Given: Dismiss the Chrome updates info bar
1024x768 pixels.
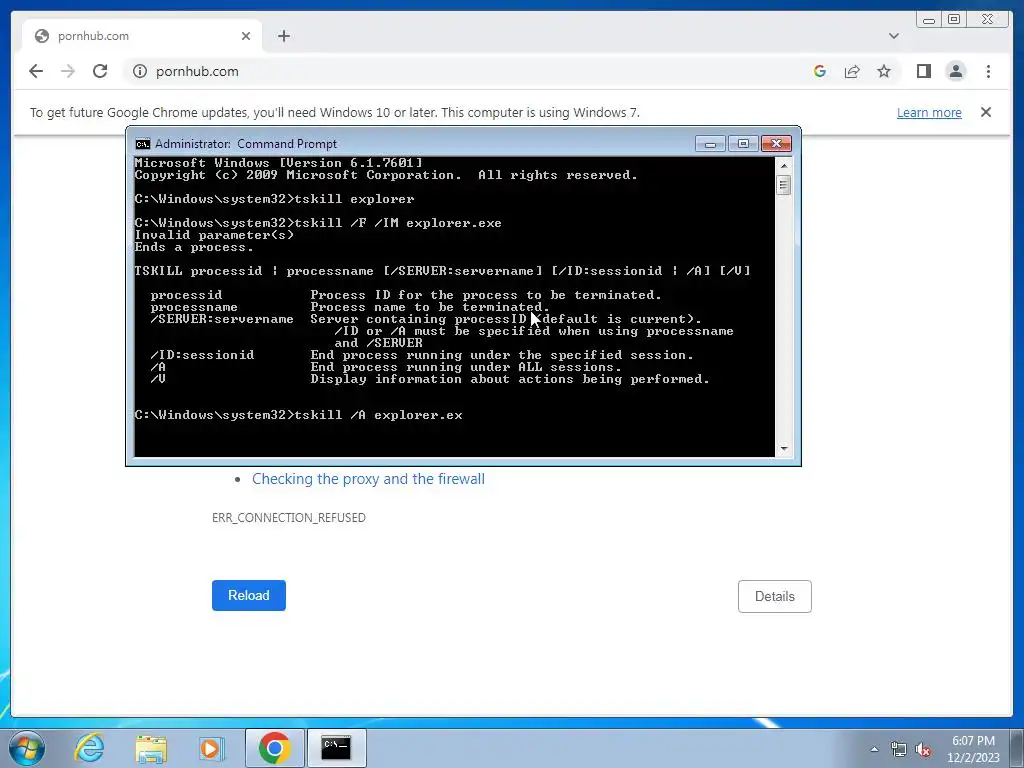Looking at the screenshot, I should pyautogui.click(x=986, y=112).
